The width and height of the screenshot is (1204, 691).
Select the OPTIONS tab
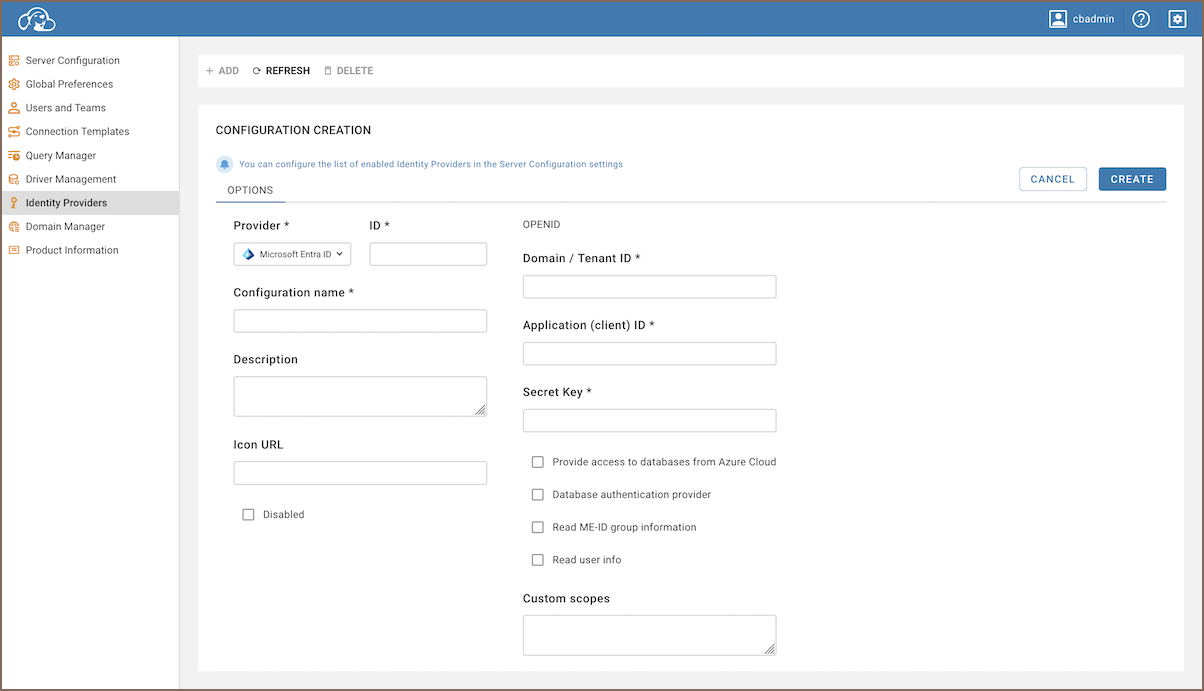(x=250, y=190)
